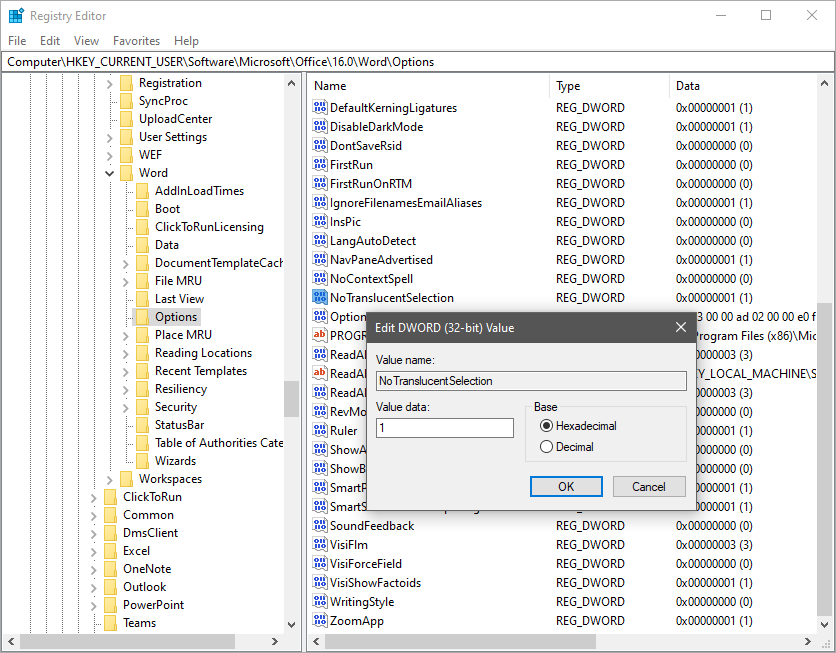Expand the File MRU key
The height and width of the screenshot is (653, 836).
[x=125, y=281]
